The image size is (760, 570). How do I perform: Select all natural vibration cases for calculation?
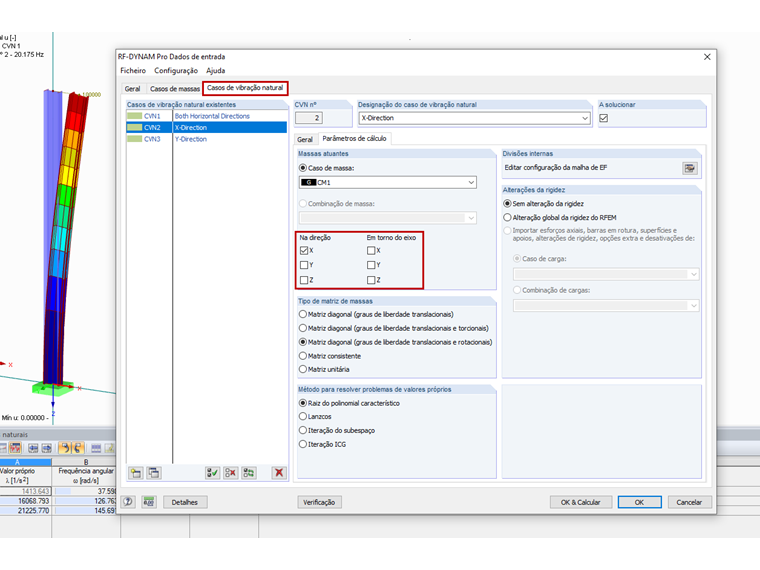pyautogui.click(x=212, y=473)
